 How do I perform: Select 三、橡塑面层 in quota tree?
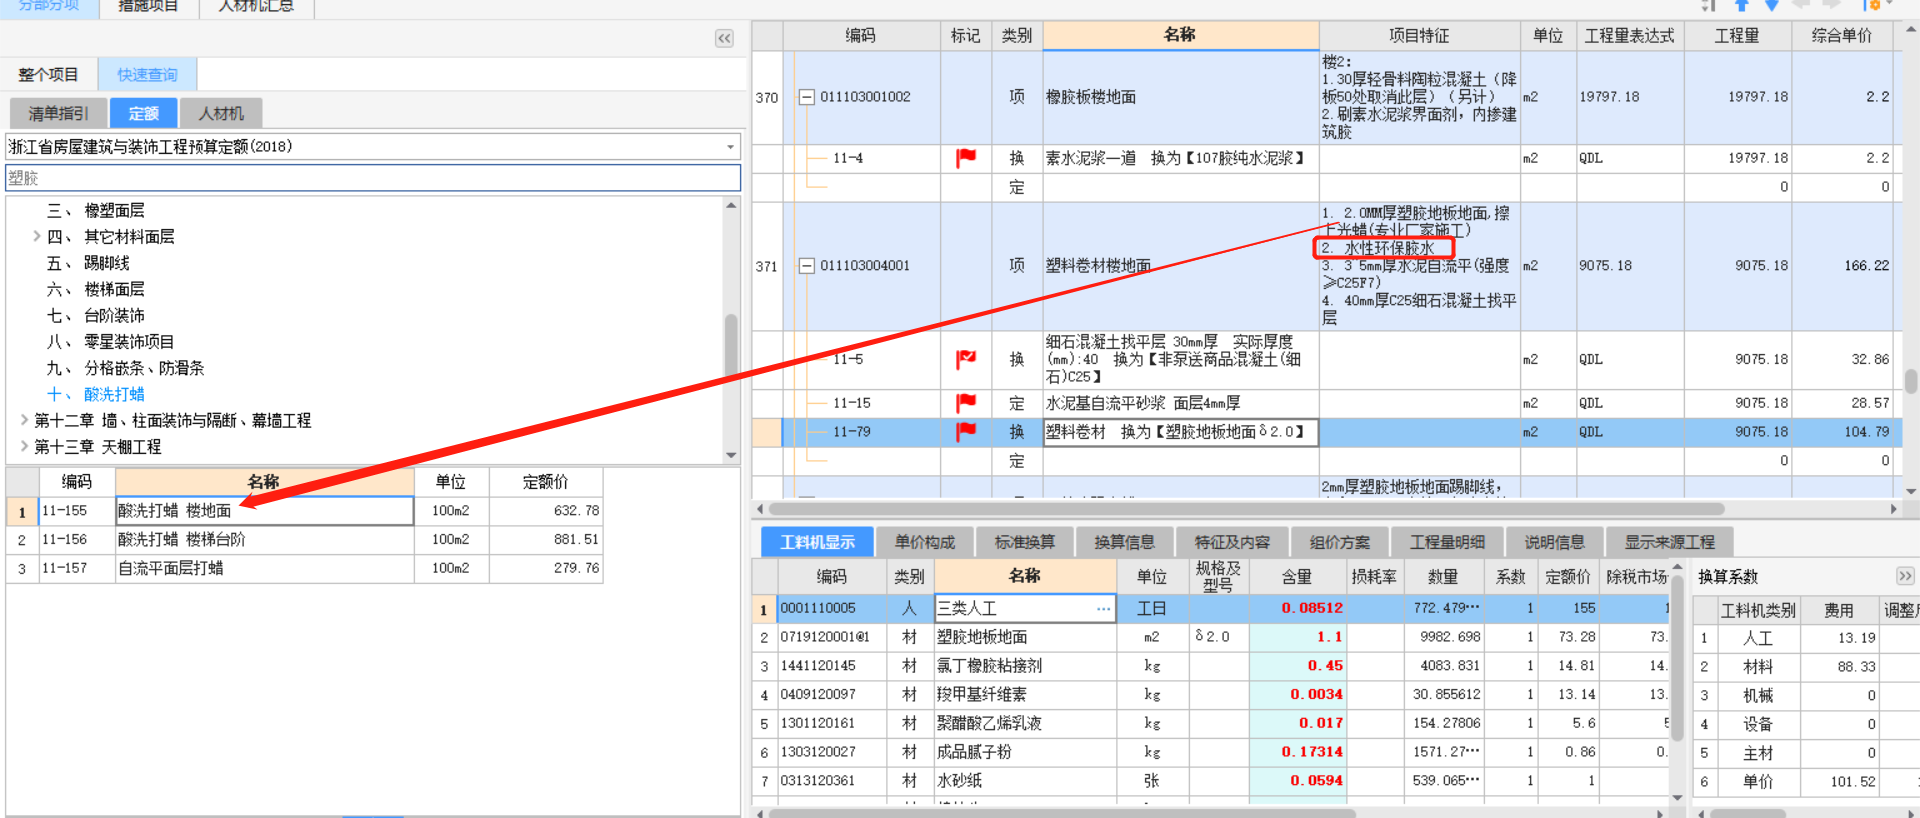click(x=96, y=211)
